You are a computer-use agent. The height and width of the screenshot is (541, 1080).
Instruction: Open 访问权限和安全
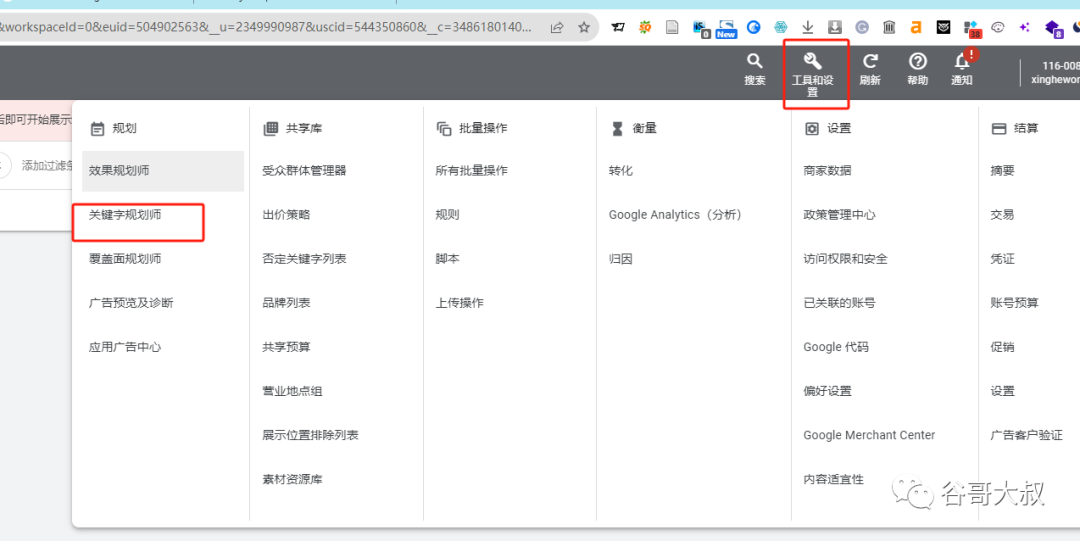(846, 258)
